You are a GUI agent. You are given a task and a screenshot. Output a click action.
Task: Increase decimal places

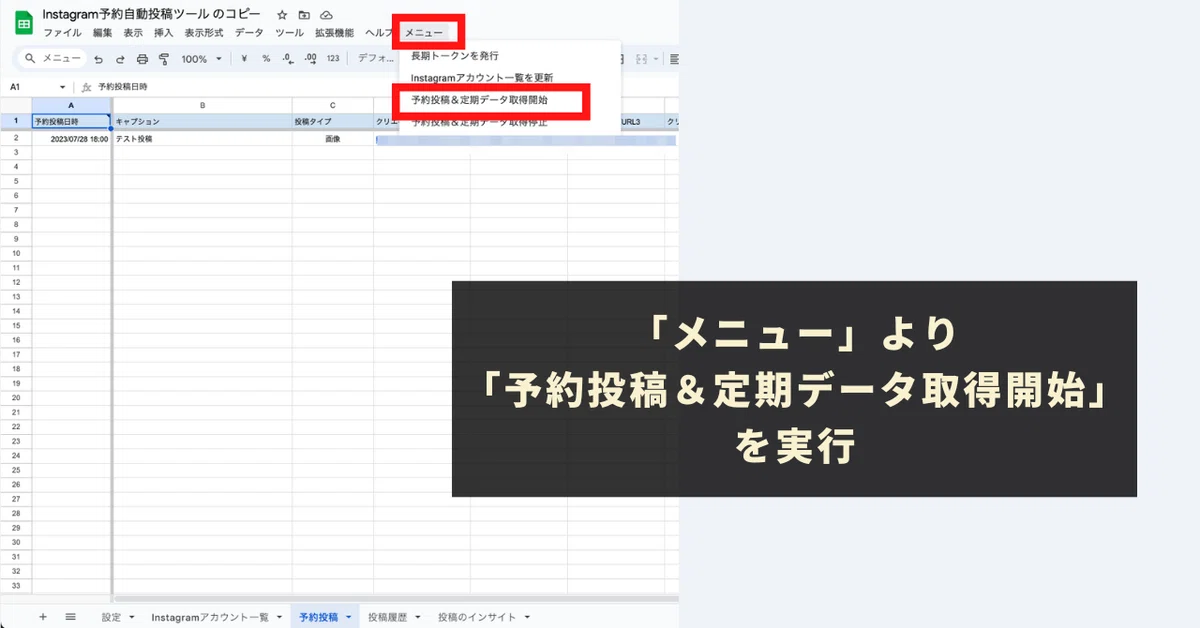(309, 59)
